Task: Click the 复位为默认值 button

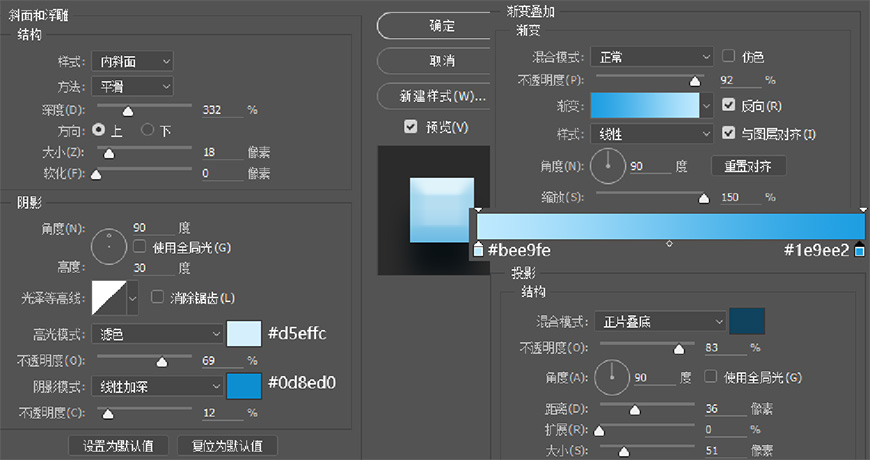Action: click(227, 446)
